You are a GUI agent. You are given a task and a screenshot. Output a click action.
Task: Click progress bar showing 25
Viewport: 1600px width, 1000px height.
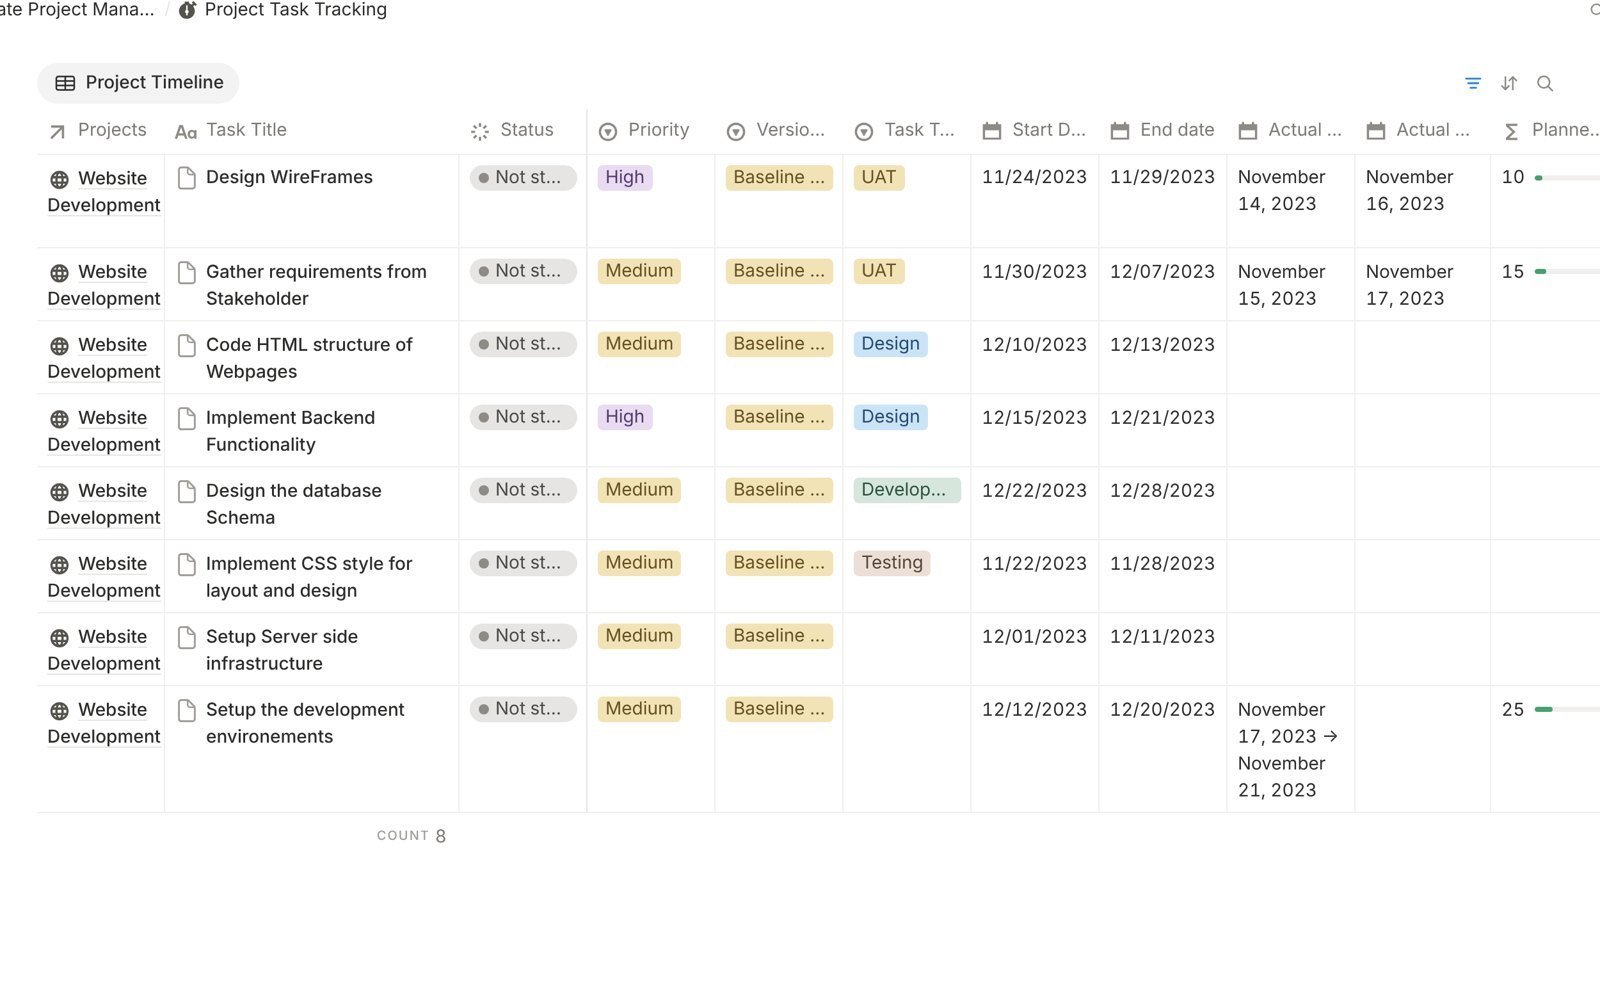pyautogui.click(x=1567, y=710)
